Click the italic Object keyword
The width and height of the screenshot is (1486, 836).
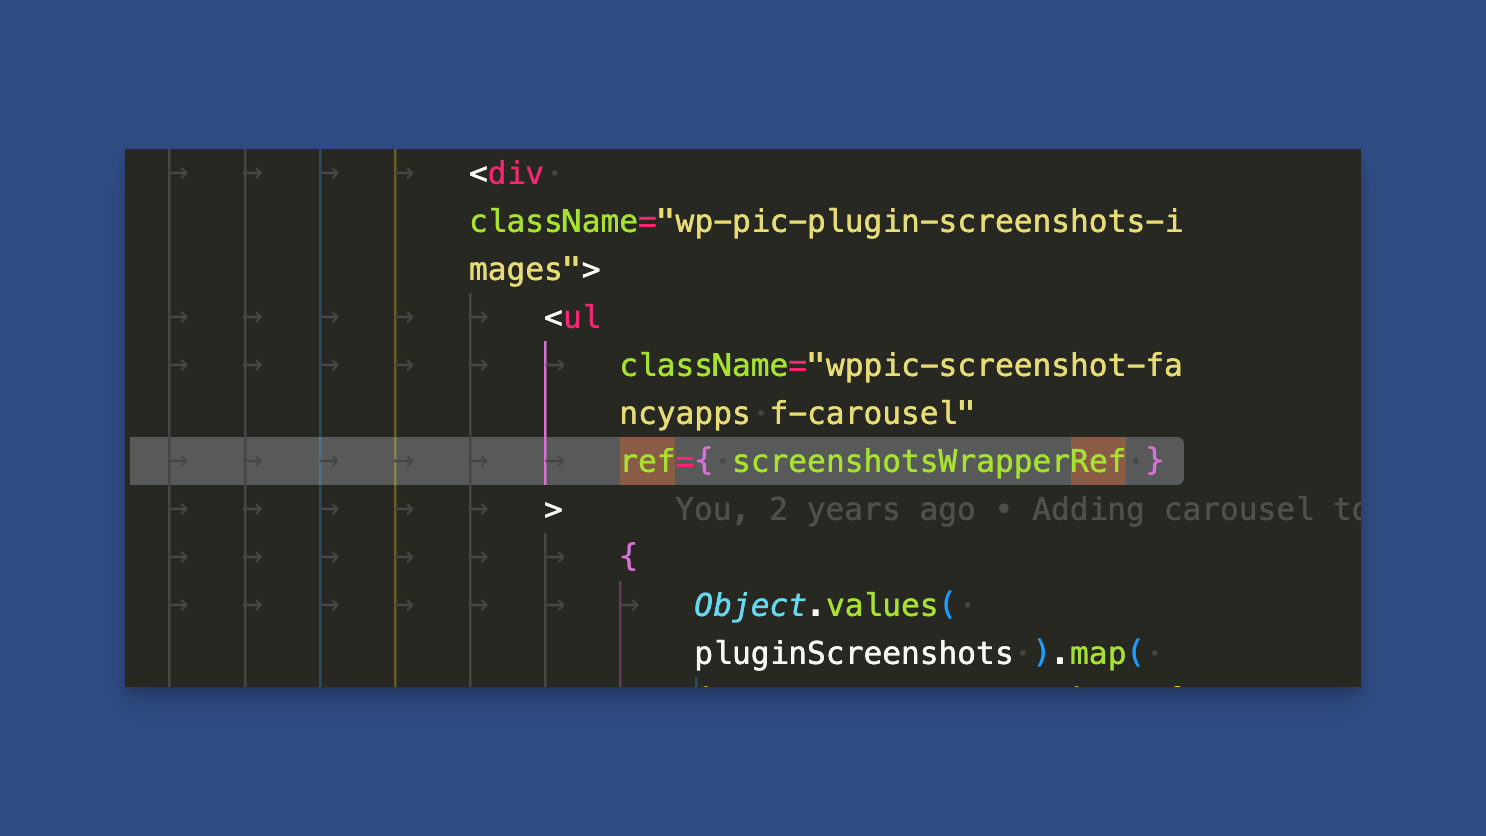click(x=749, y=606)
